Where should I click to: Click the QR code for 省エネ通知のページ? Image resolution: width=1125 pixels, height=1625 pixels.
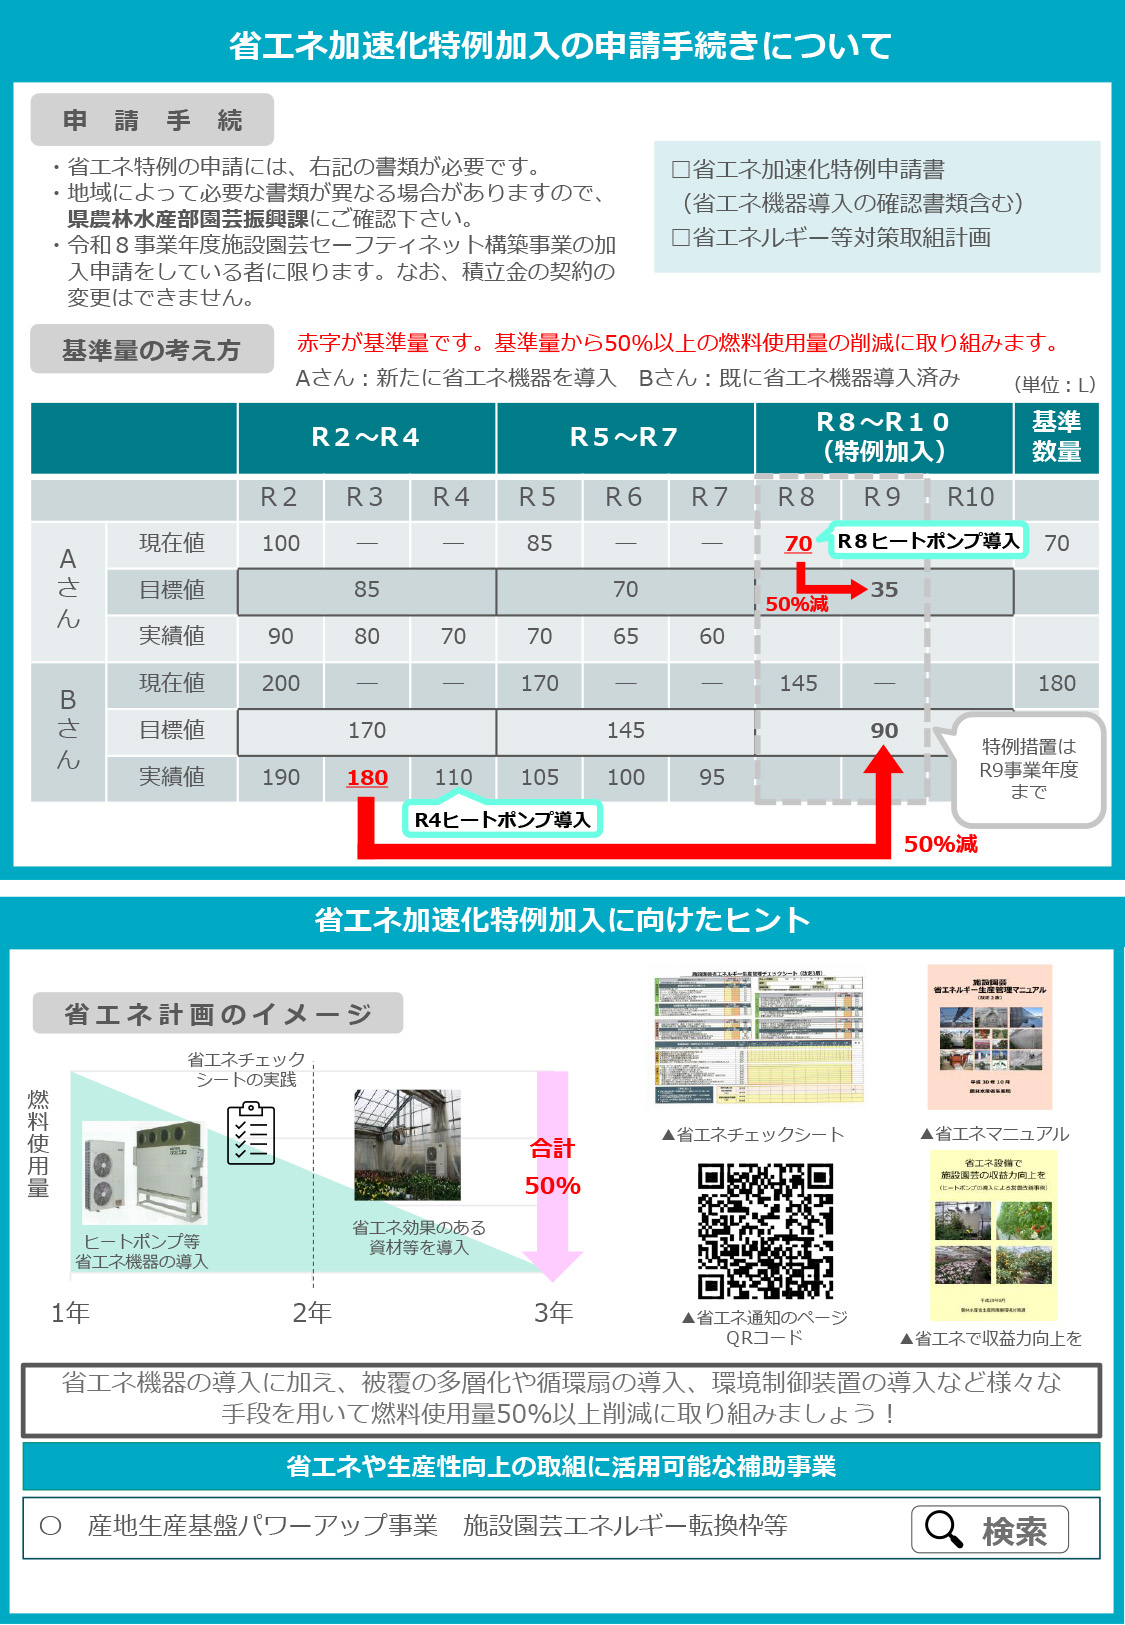pos(765,1231)
